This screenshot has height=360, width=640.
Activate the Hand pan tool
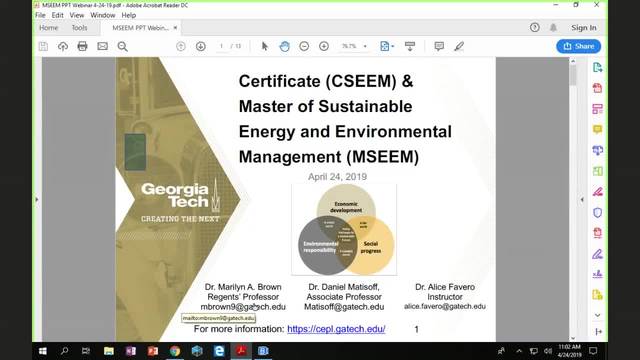pos(284,46)
